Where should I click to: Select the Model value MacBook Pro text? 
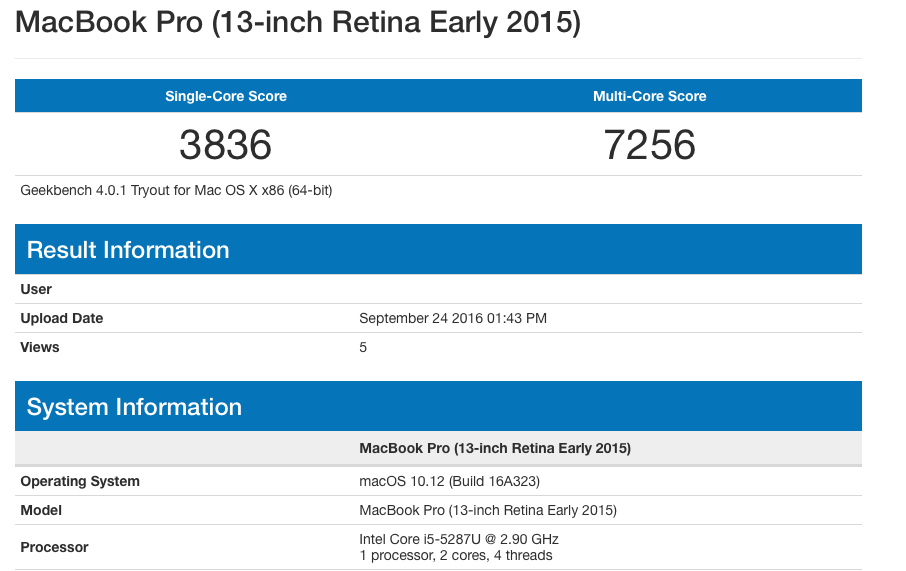point(488,510)
